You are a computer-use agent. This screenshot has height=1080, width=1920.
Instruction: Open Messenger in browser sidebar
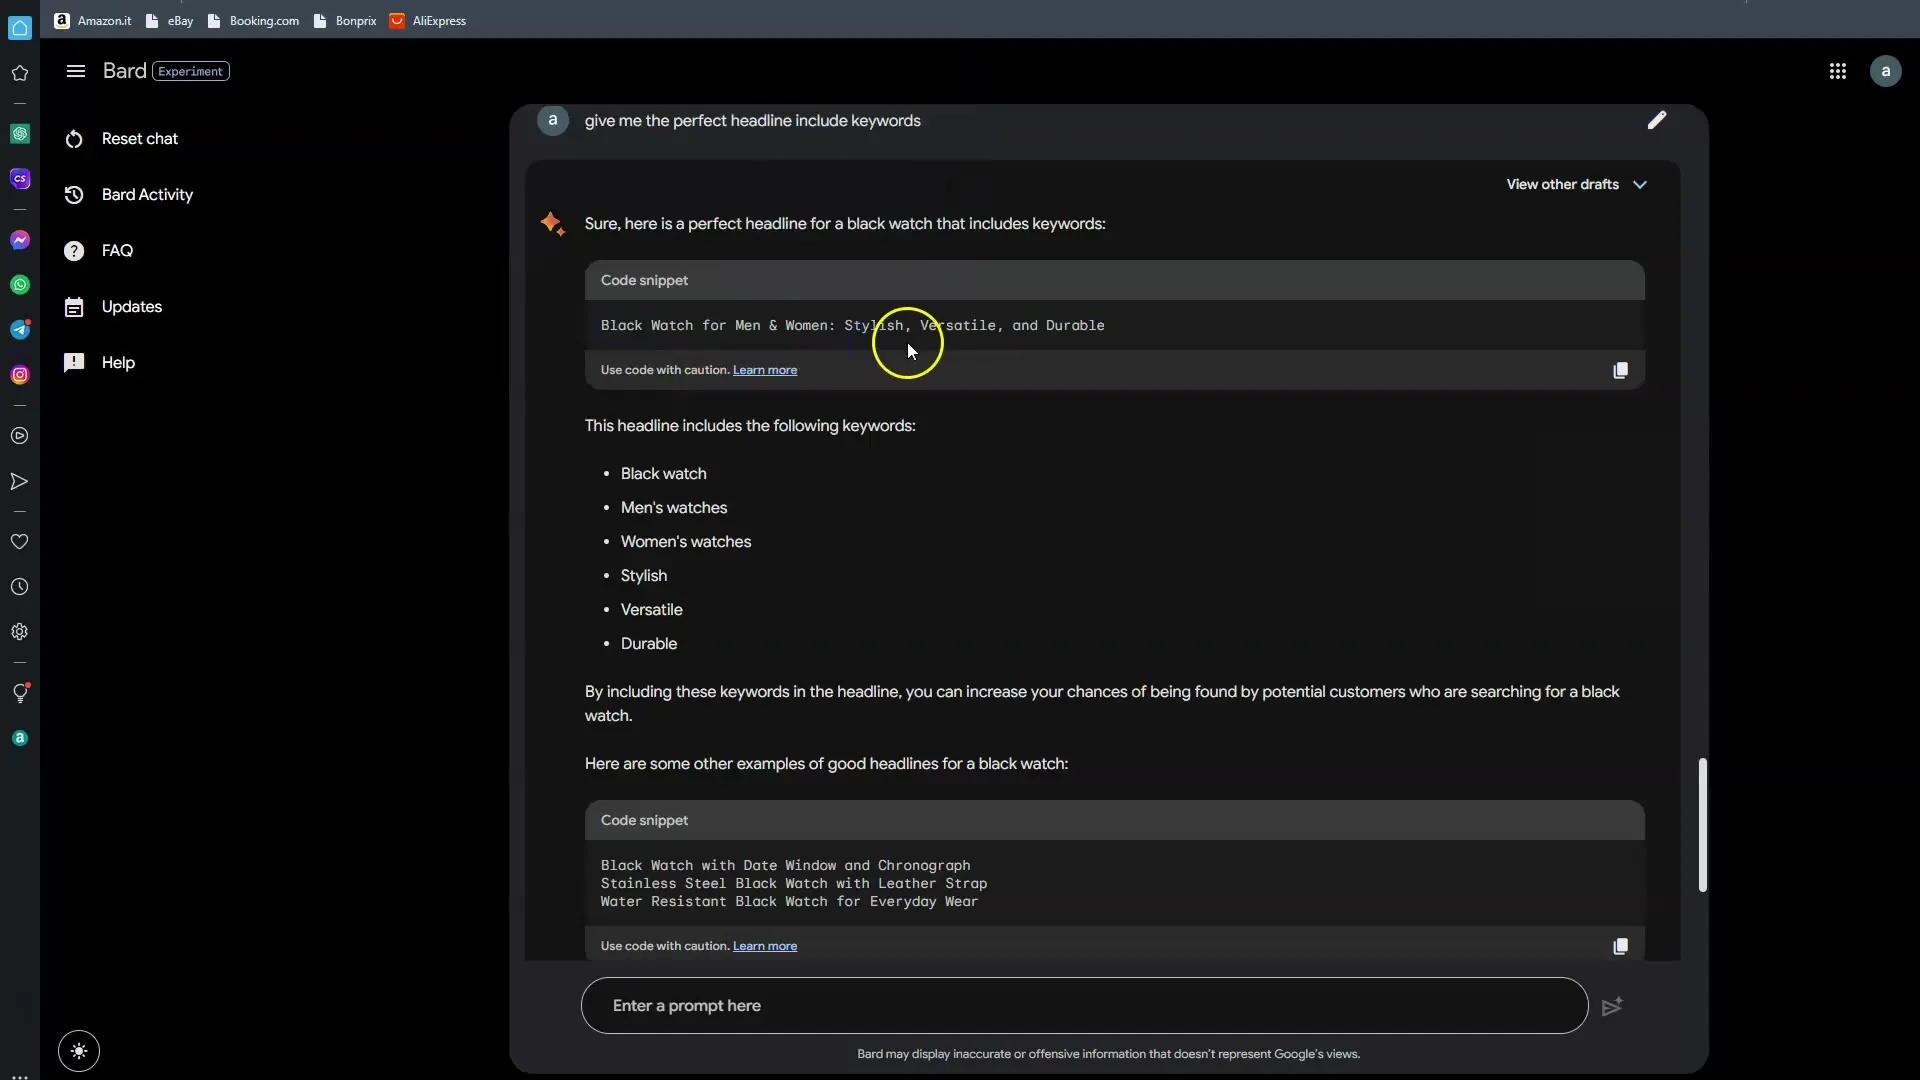(x=20, y=240)
